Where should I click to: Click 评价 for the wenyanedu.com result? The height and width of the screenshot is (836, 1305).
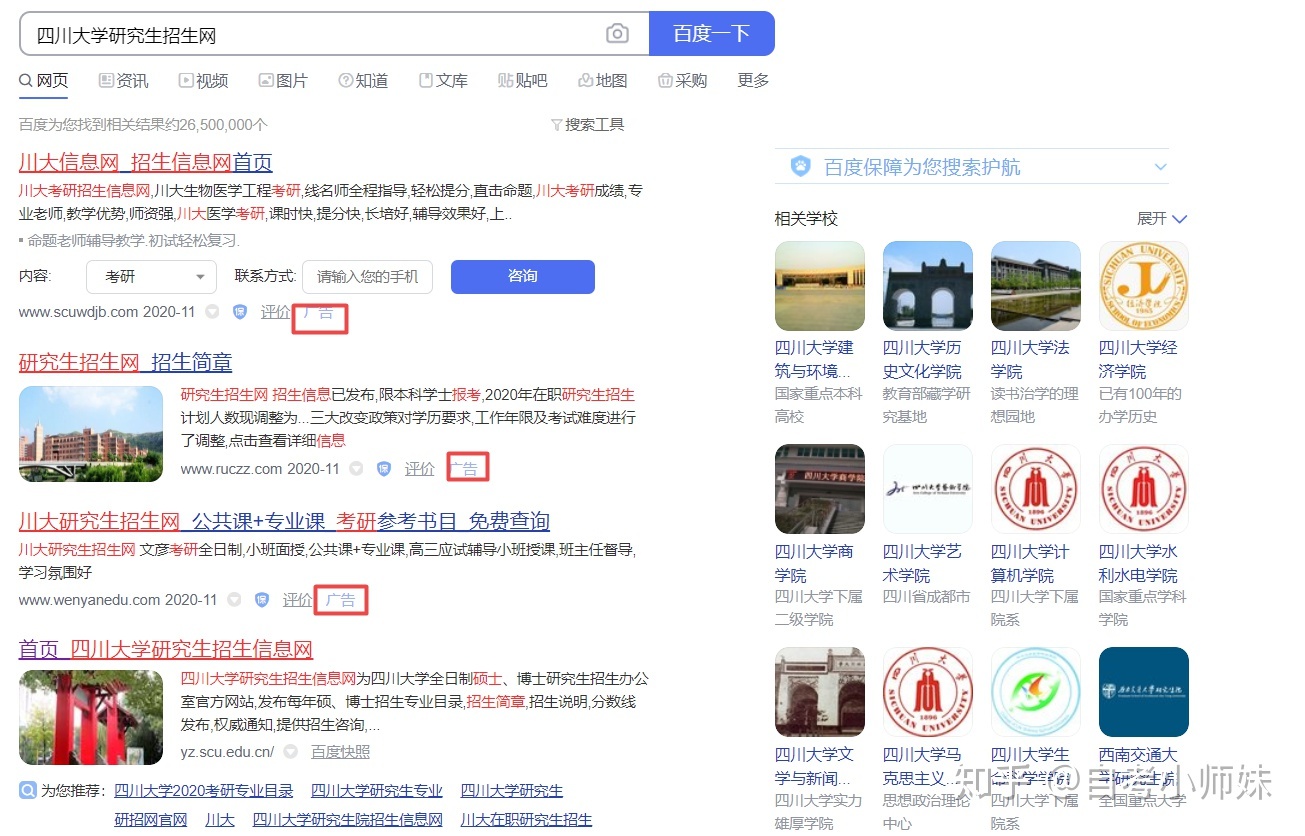tap(298, 600)
